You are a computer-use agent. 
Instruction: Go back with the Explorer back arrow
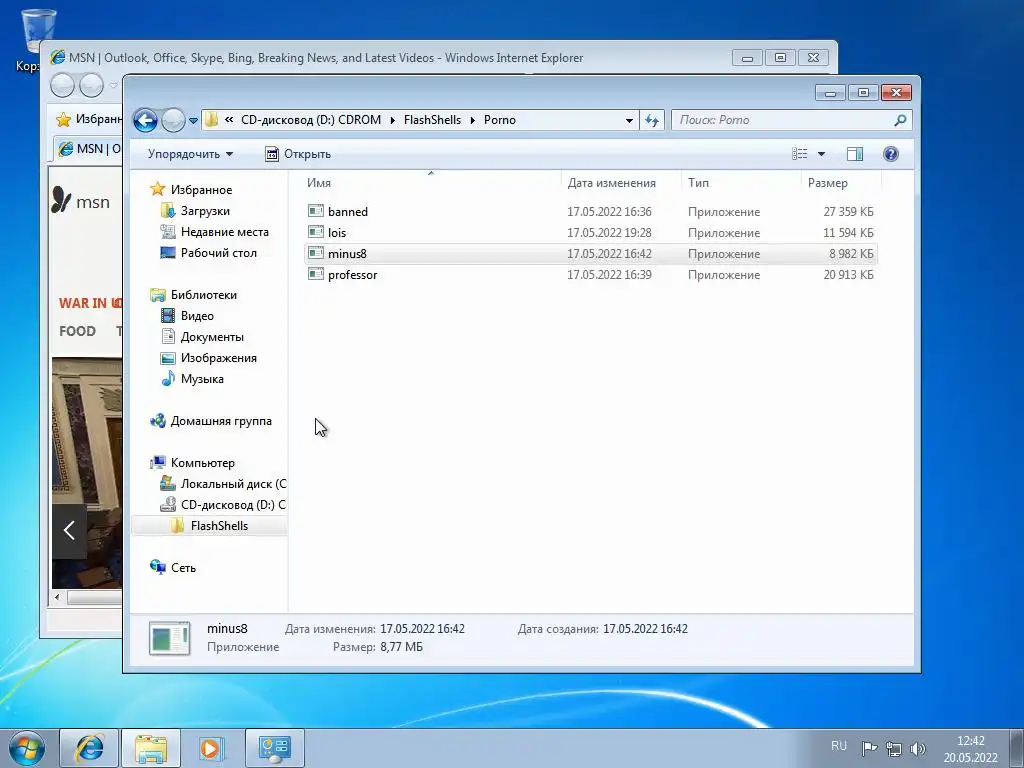145,120
